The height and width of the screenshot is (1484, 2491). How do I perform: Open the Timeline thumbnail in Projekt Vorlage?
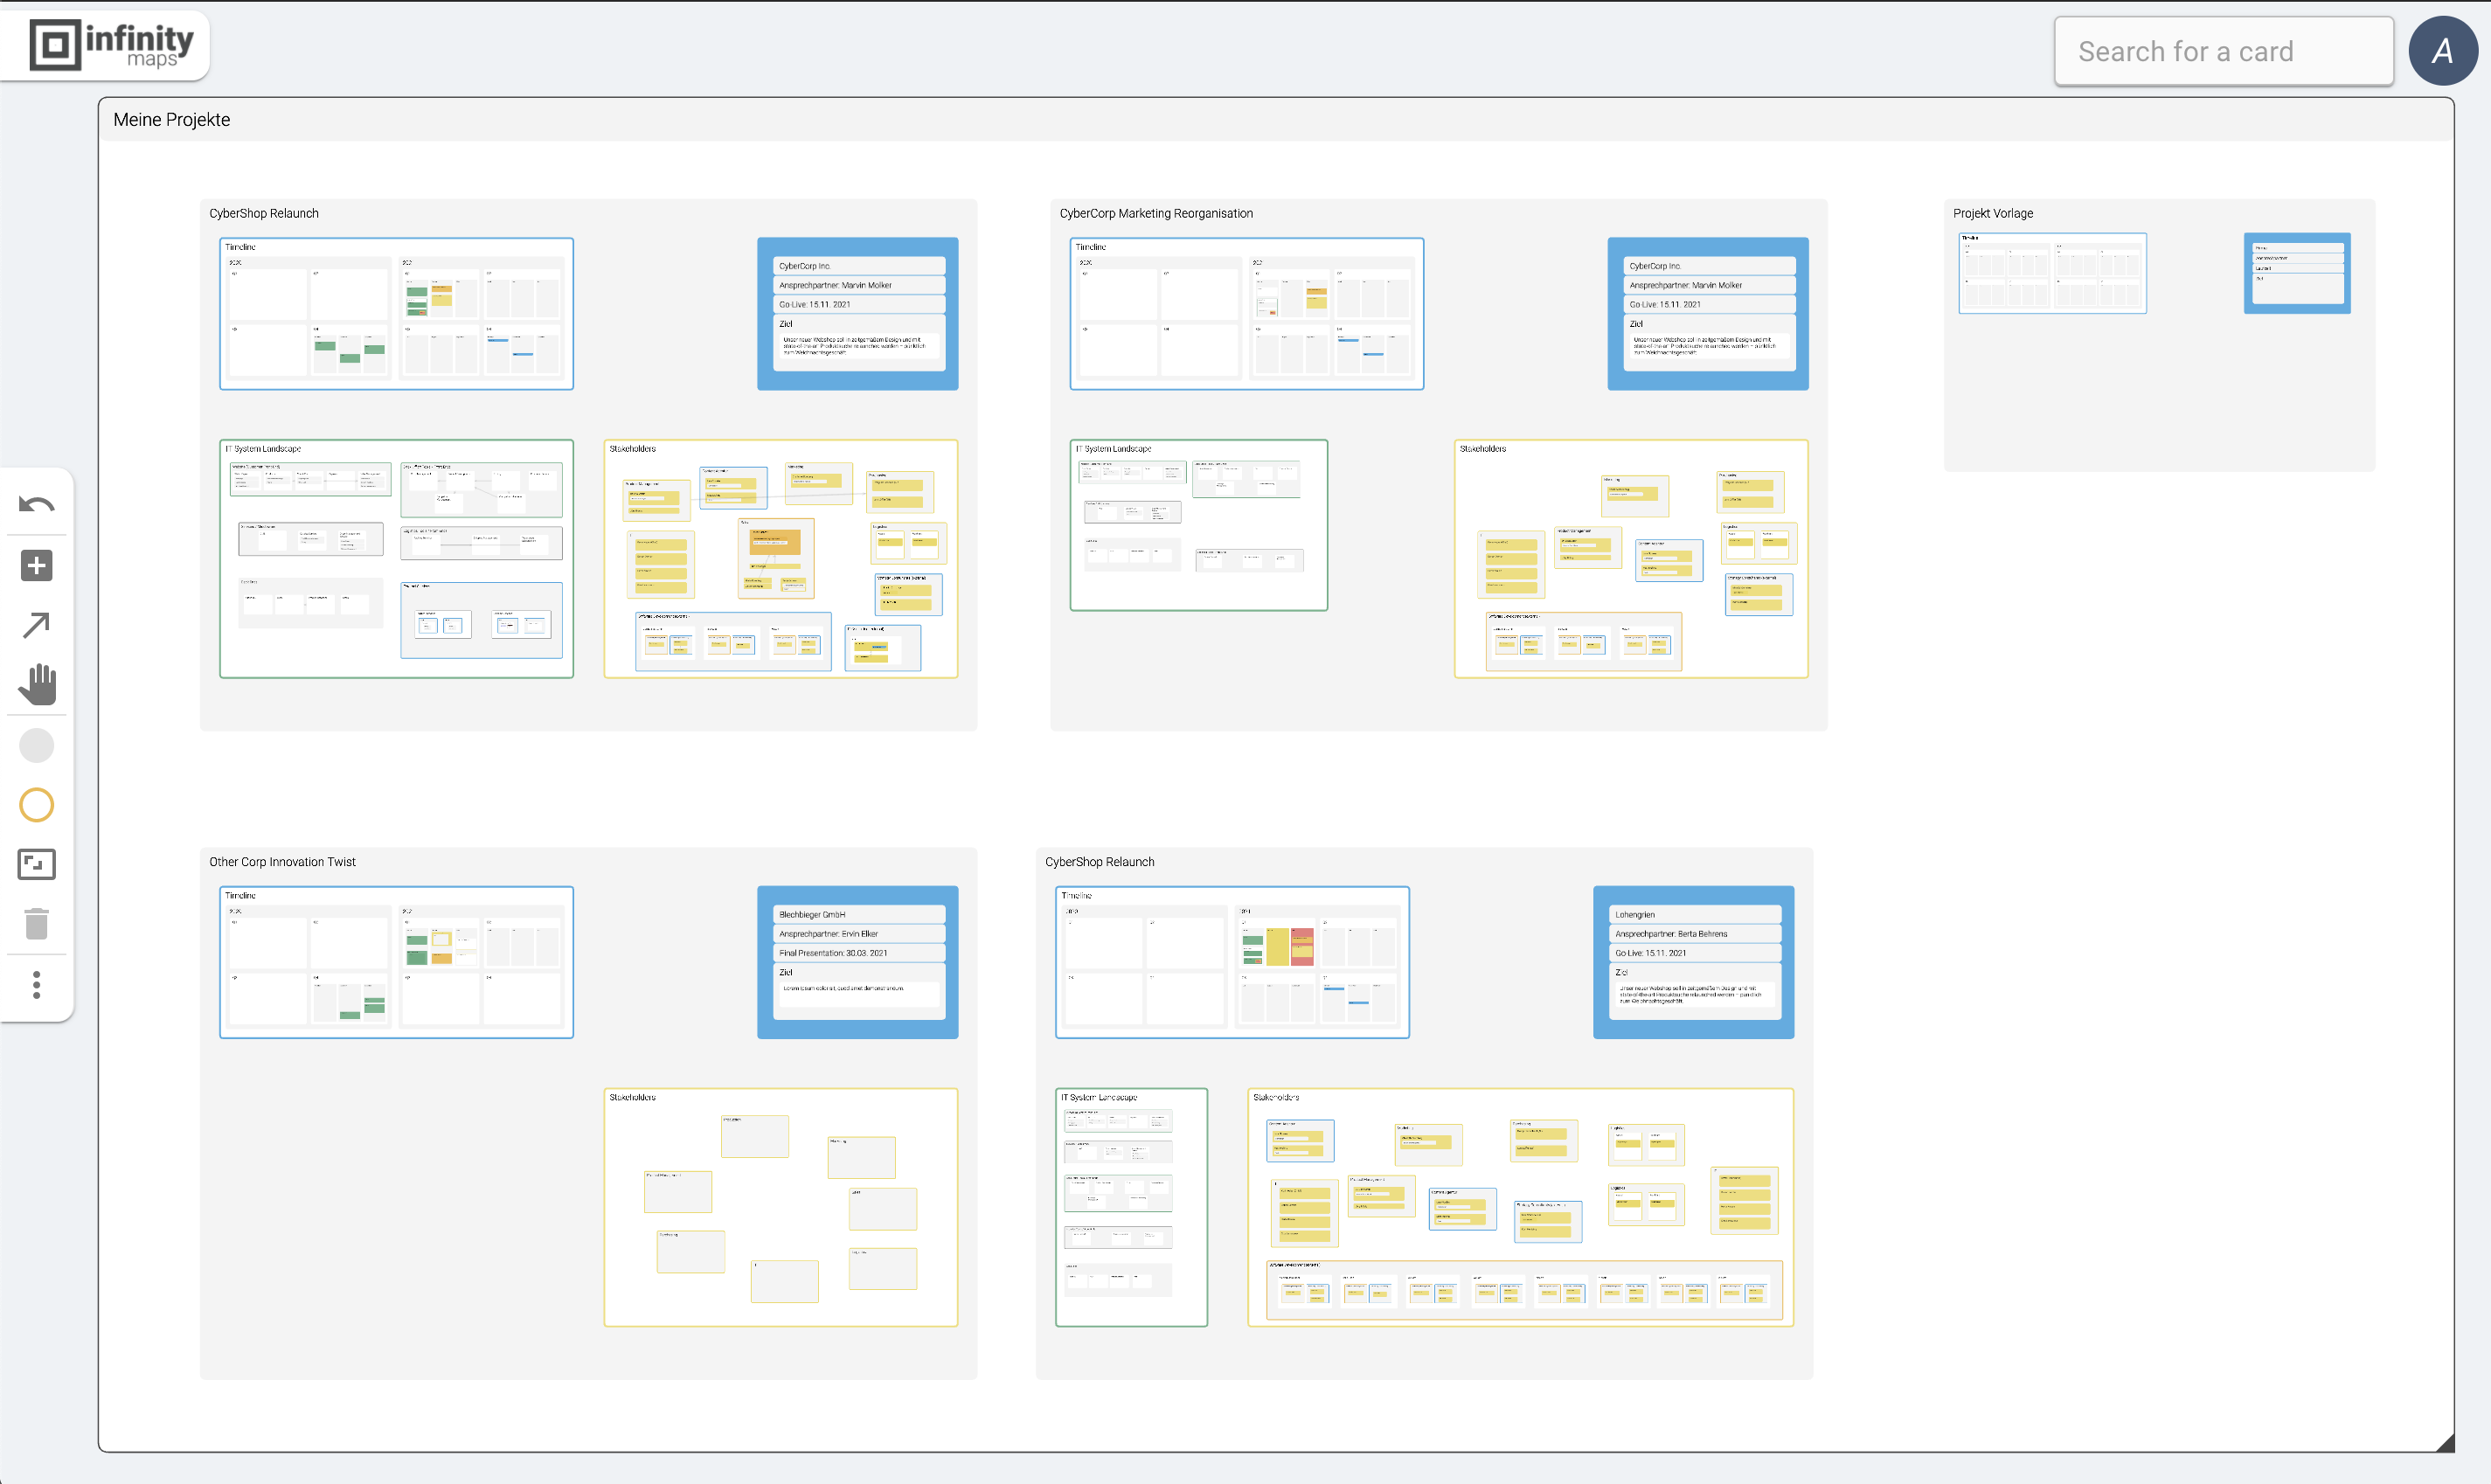[2052, 273]
